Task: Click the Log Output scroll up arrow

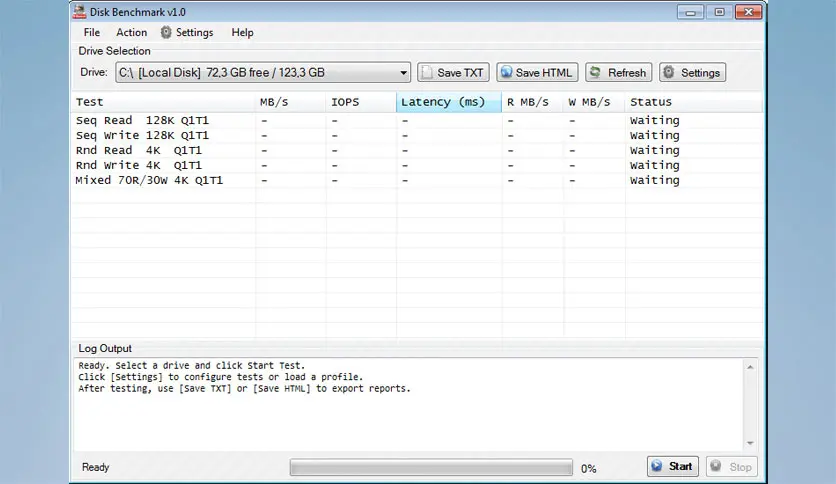Action: pyautogui.click(x=750, y=367)
